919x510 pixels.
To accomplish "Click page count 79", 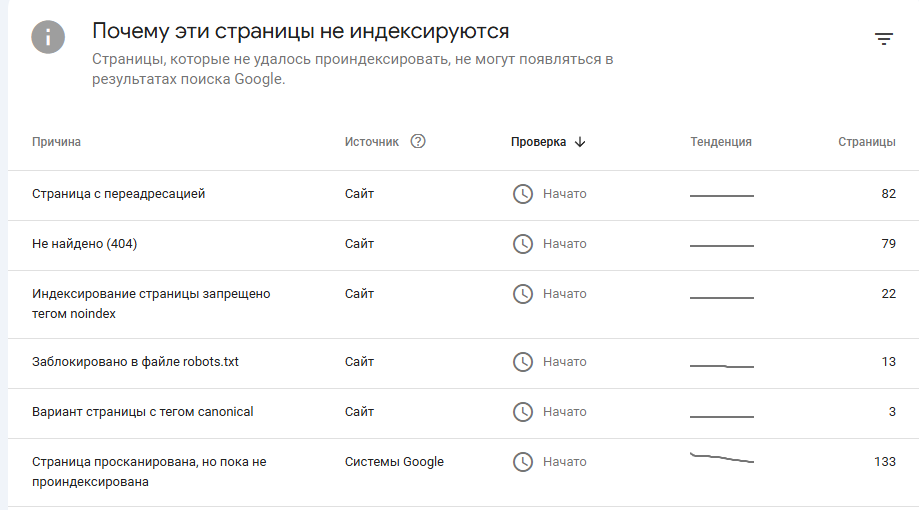I will point(889,243).
